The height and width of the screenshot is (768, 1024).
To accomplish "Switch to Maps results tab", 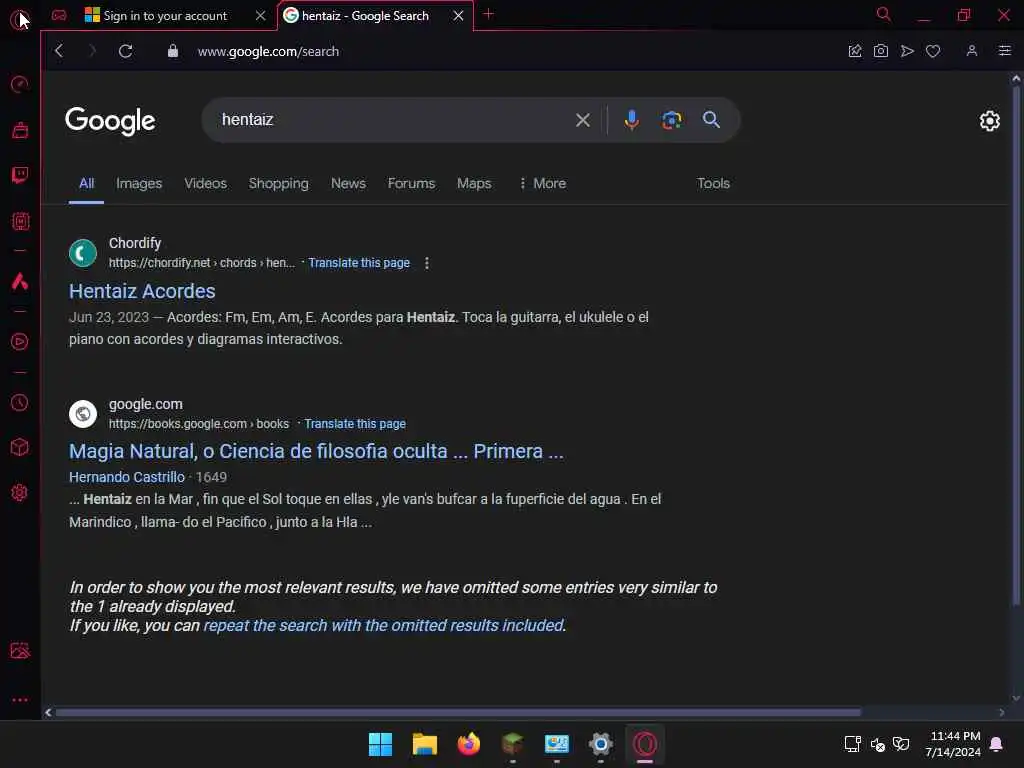I will coord(474,184).
